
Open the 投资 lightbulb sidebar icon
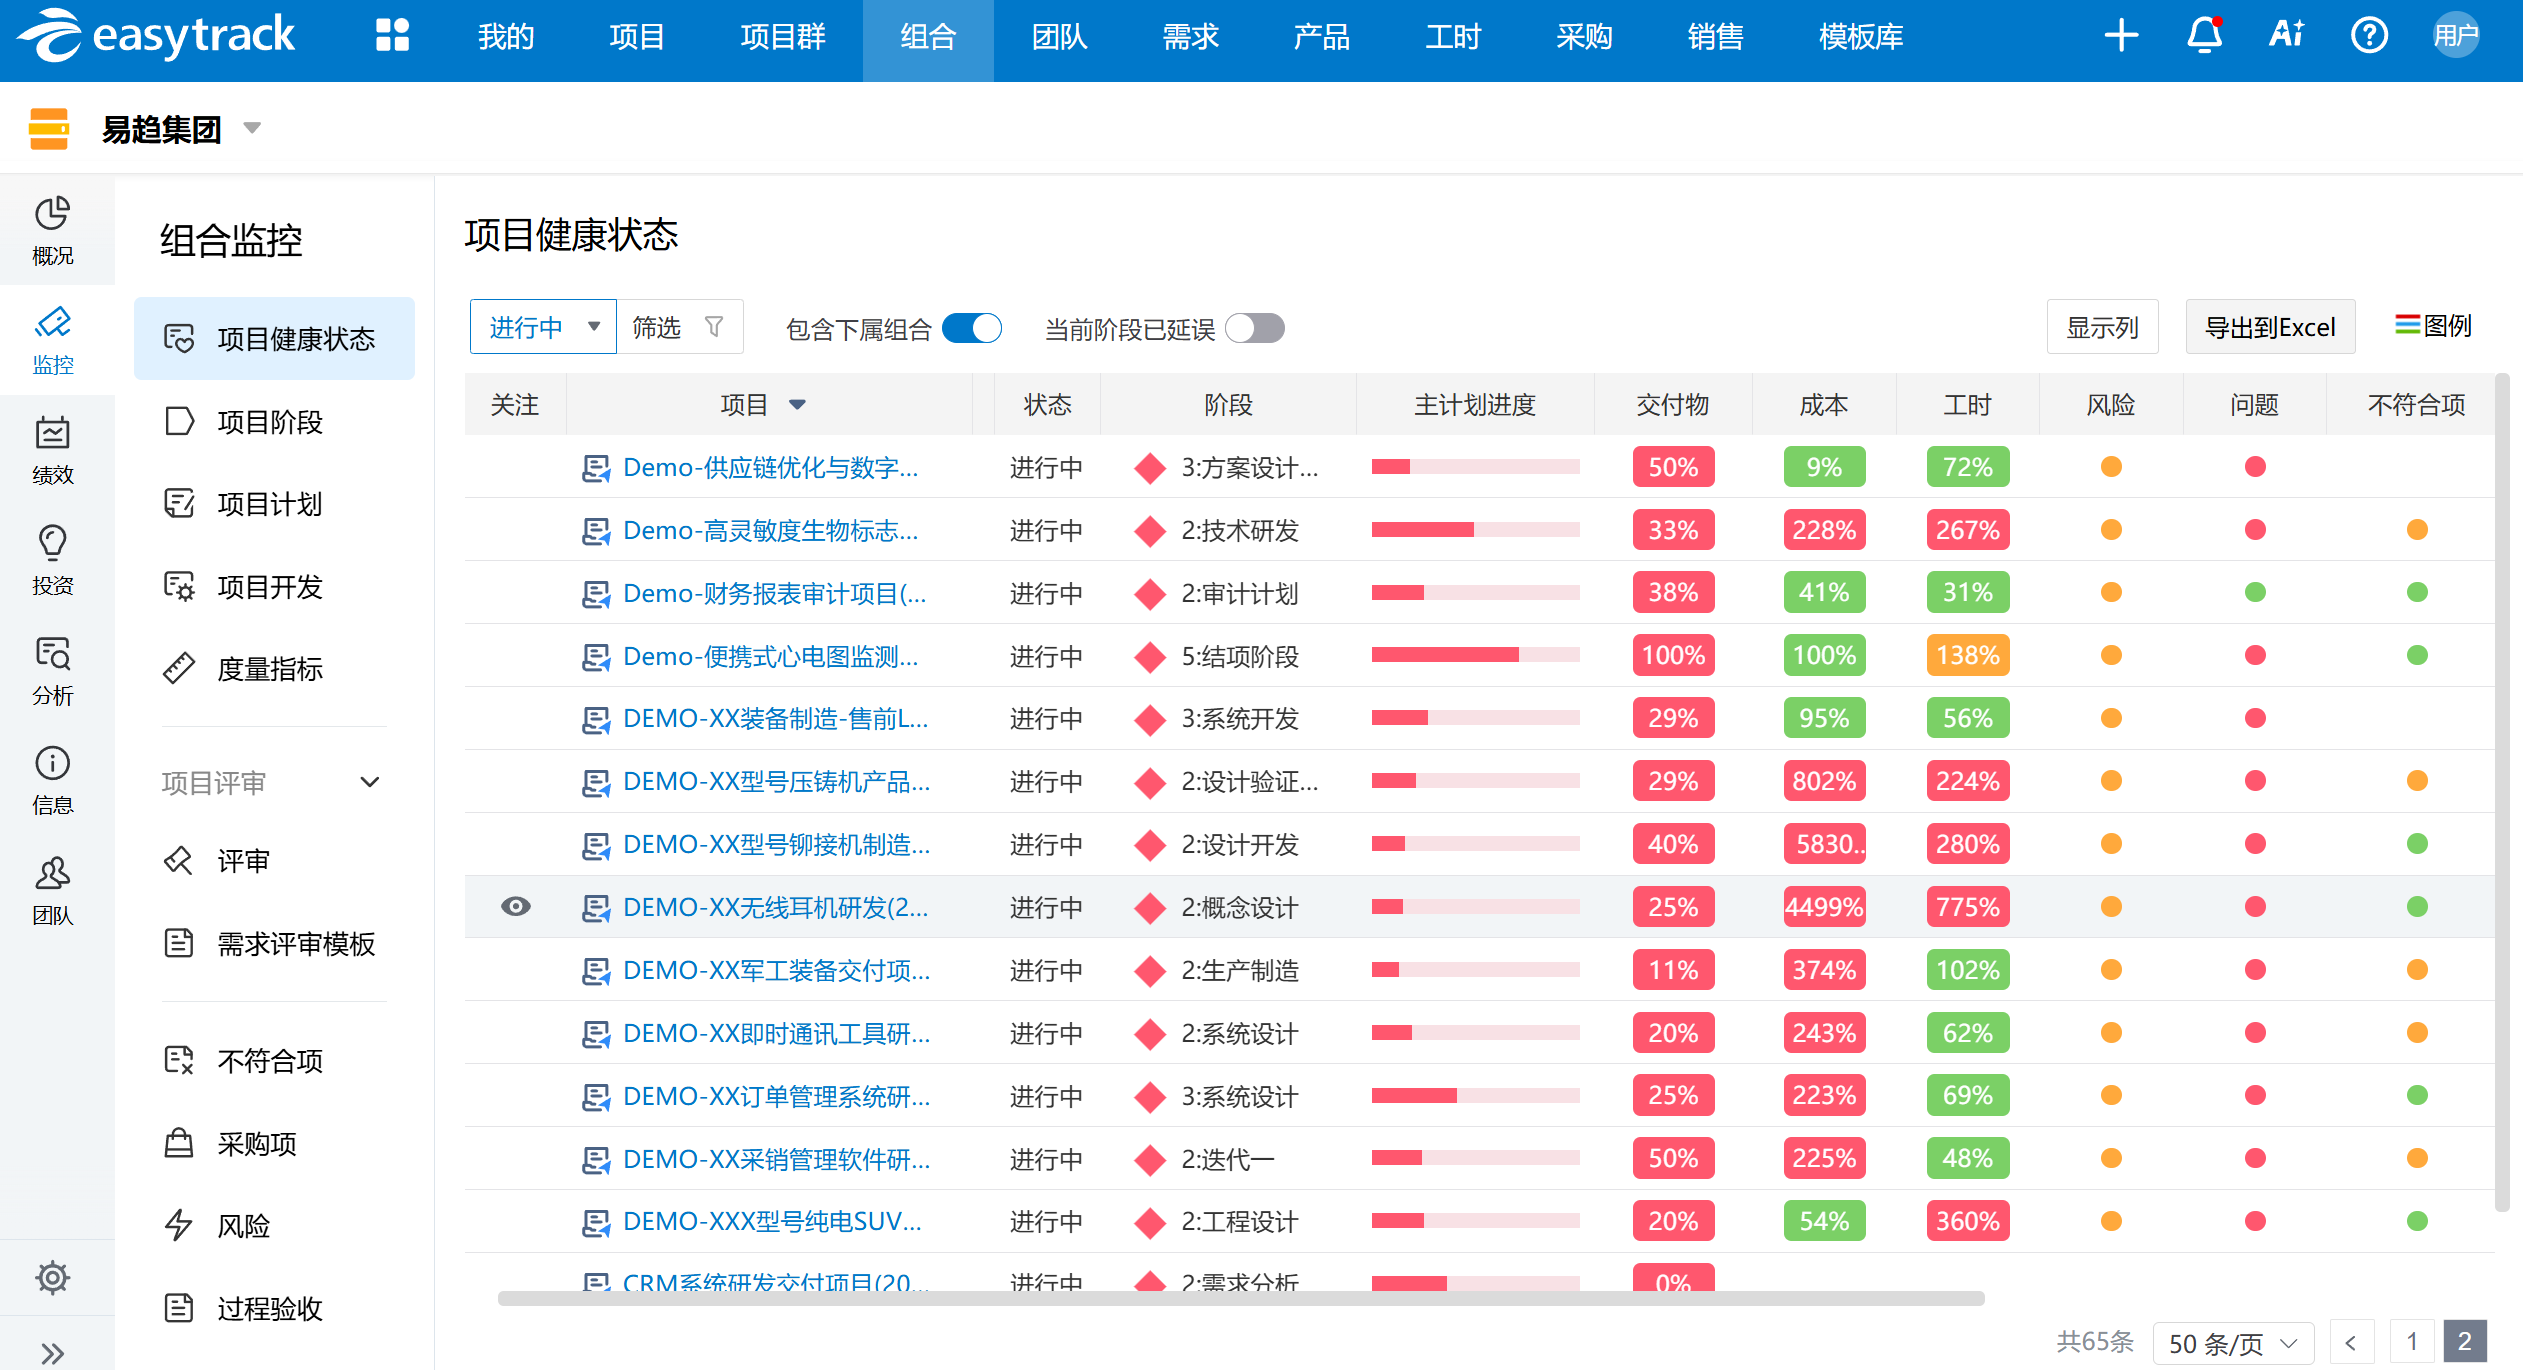[x=53, y=560]
